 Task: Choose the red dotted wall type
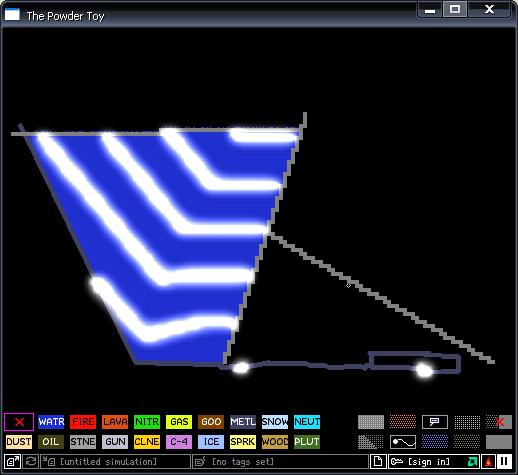pos(403,422)
